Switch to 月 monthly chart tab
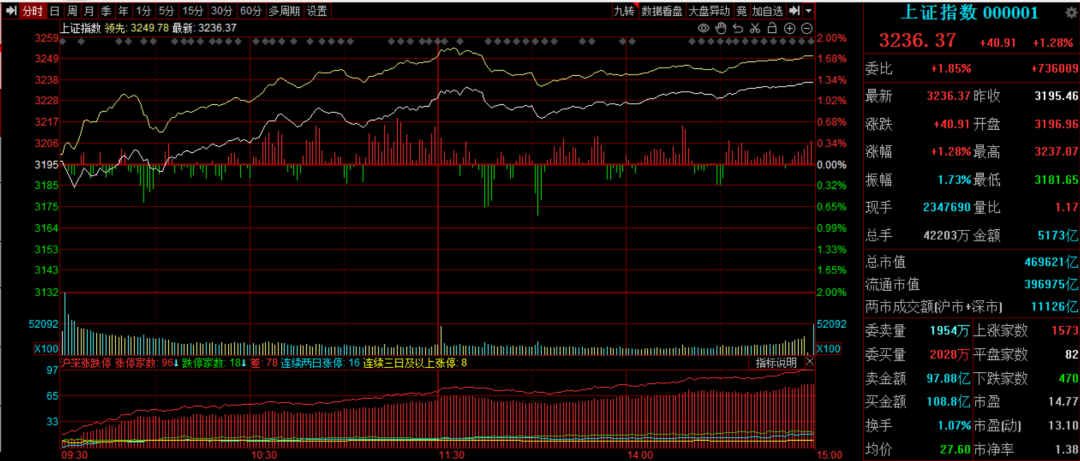 [89, 11]
